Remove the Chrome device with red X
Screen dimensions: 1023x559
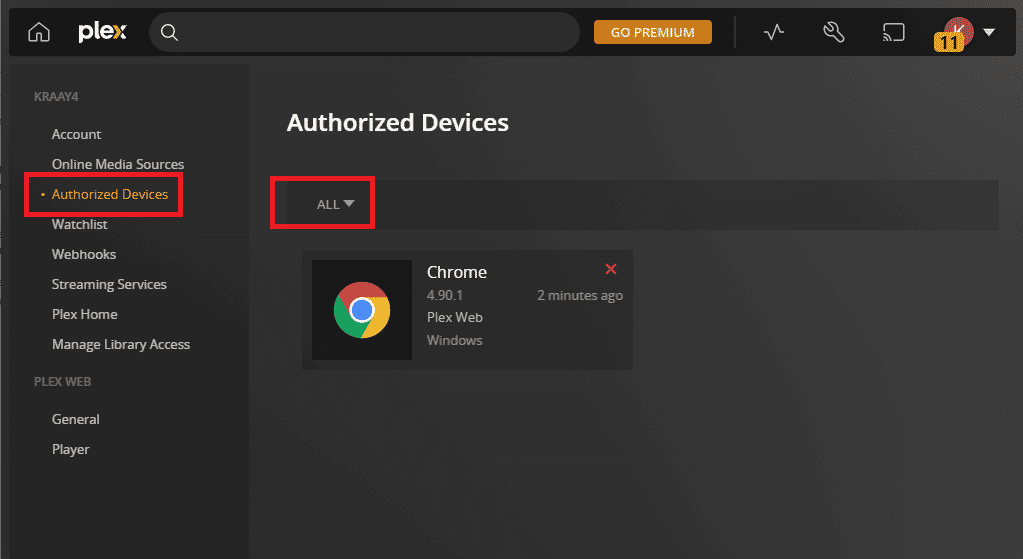(611, 269)
